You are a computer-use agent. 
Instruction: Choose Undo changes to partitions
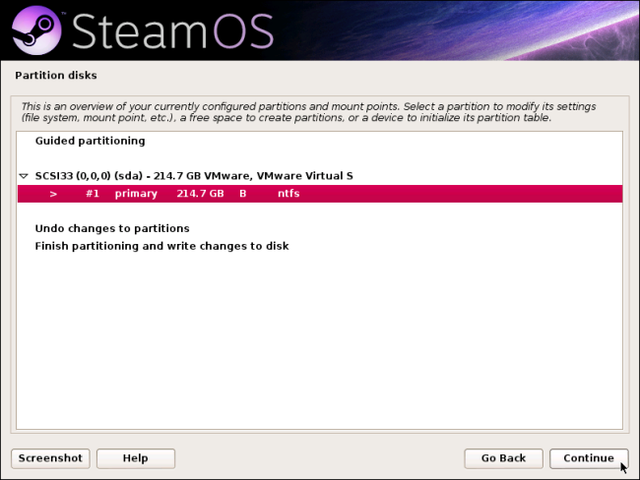coord(112,228)
